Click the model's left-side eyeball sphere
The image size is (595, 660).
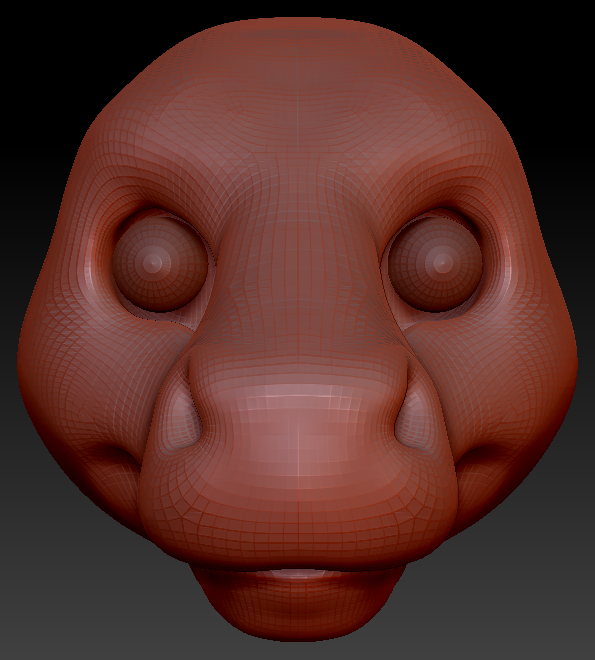pyautogui.click(x=160, y=264)
